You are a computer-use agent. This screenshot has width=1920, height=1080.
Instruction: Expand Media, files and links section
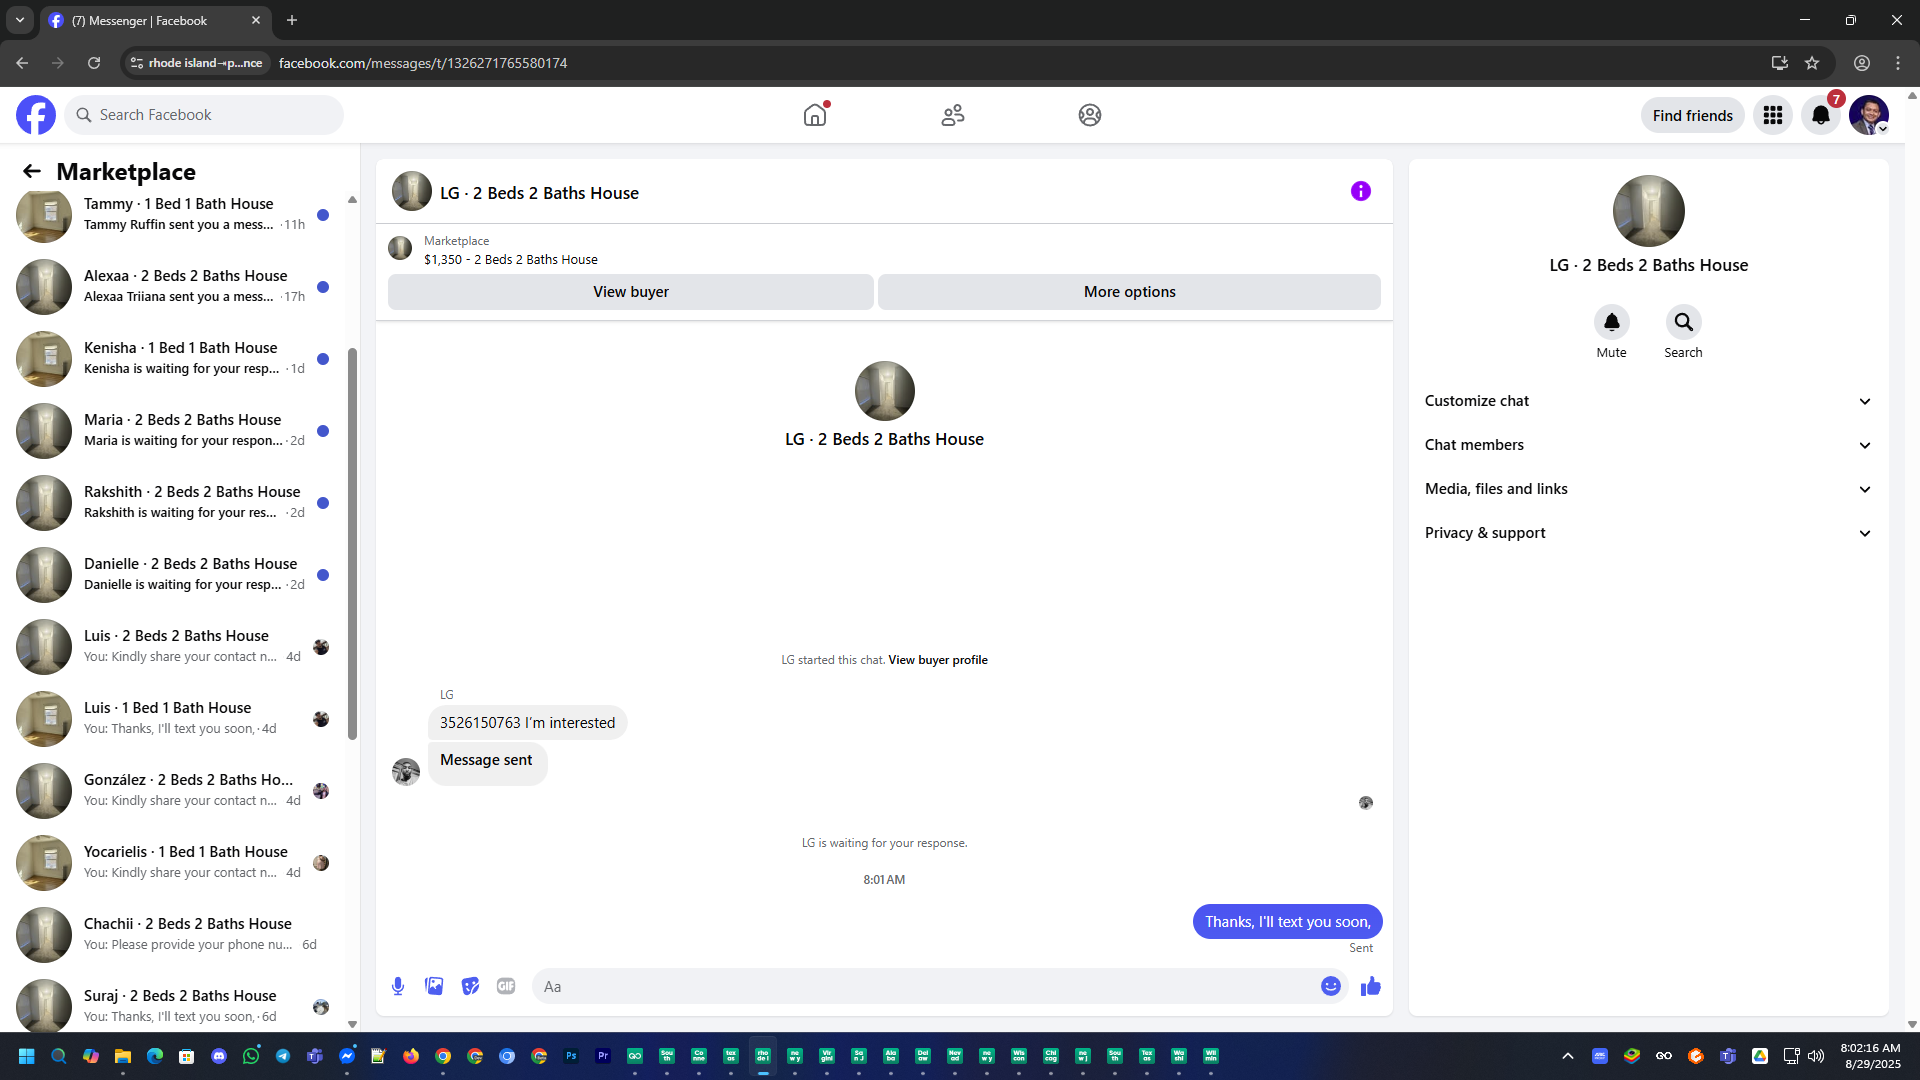pos(1647,489)
